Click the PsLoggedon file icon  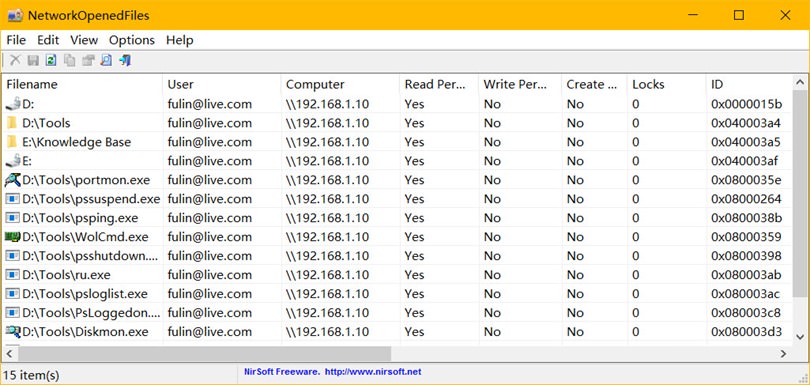13,313
